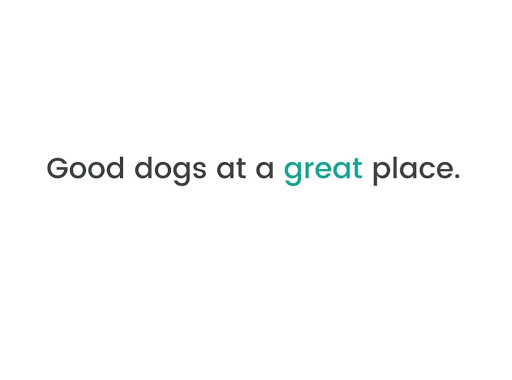
Task: Click the final "d" of "Good"
Action: pos(115,168)
